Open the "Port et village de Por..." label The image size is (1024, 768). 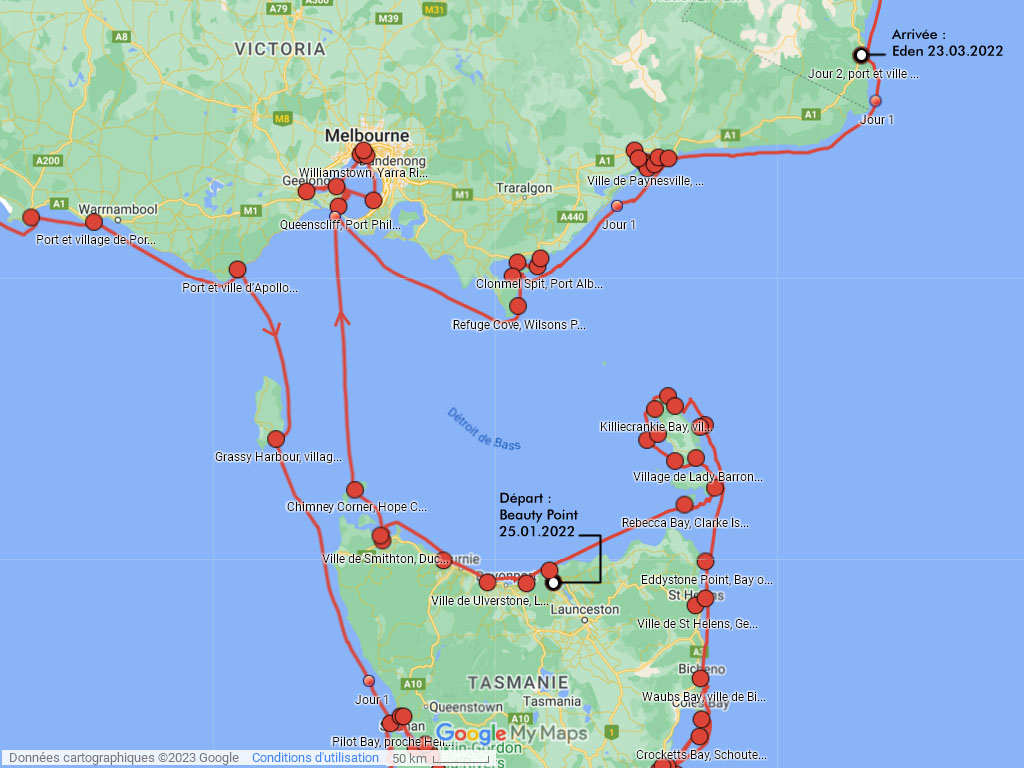(96, 240)
